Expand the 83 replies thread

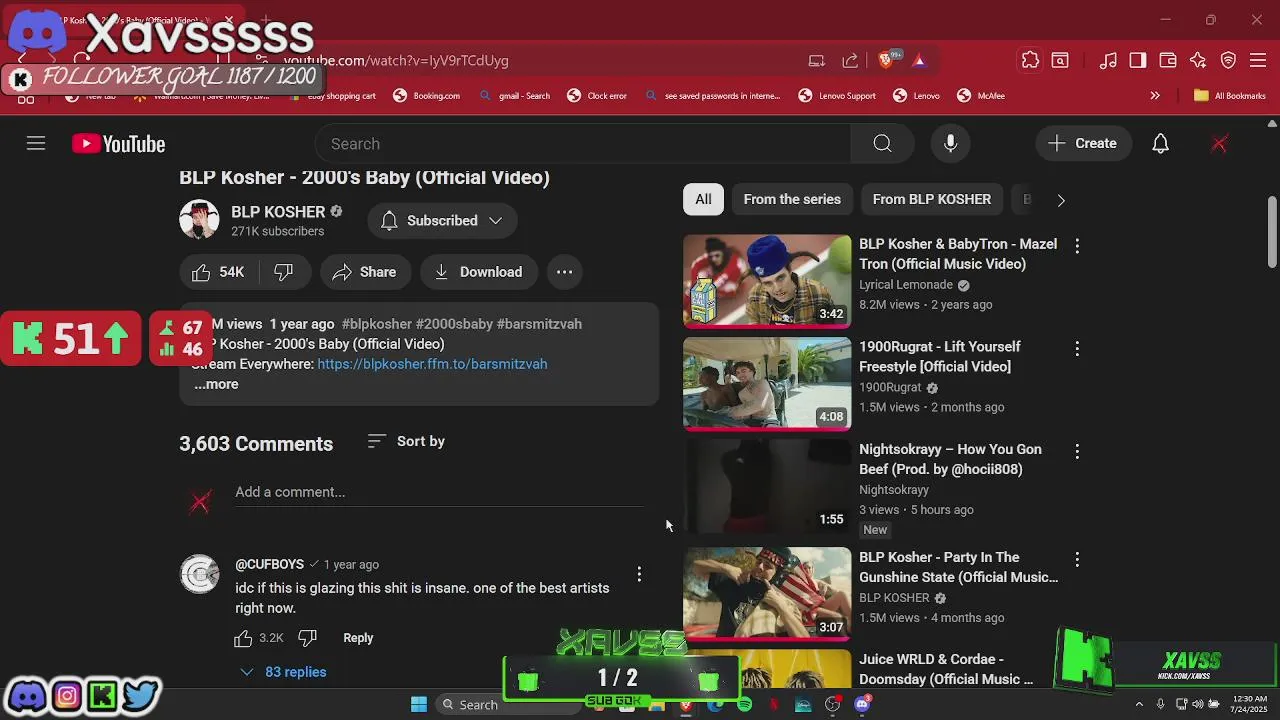pos(284,672)
